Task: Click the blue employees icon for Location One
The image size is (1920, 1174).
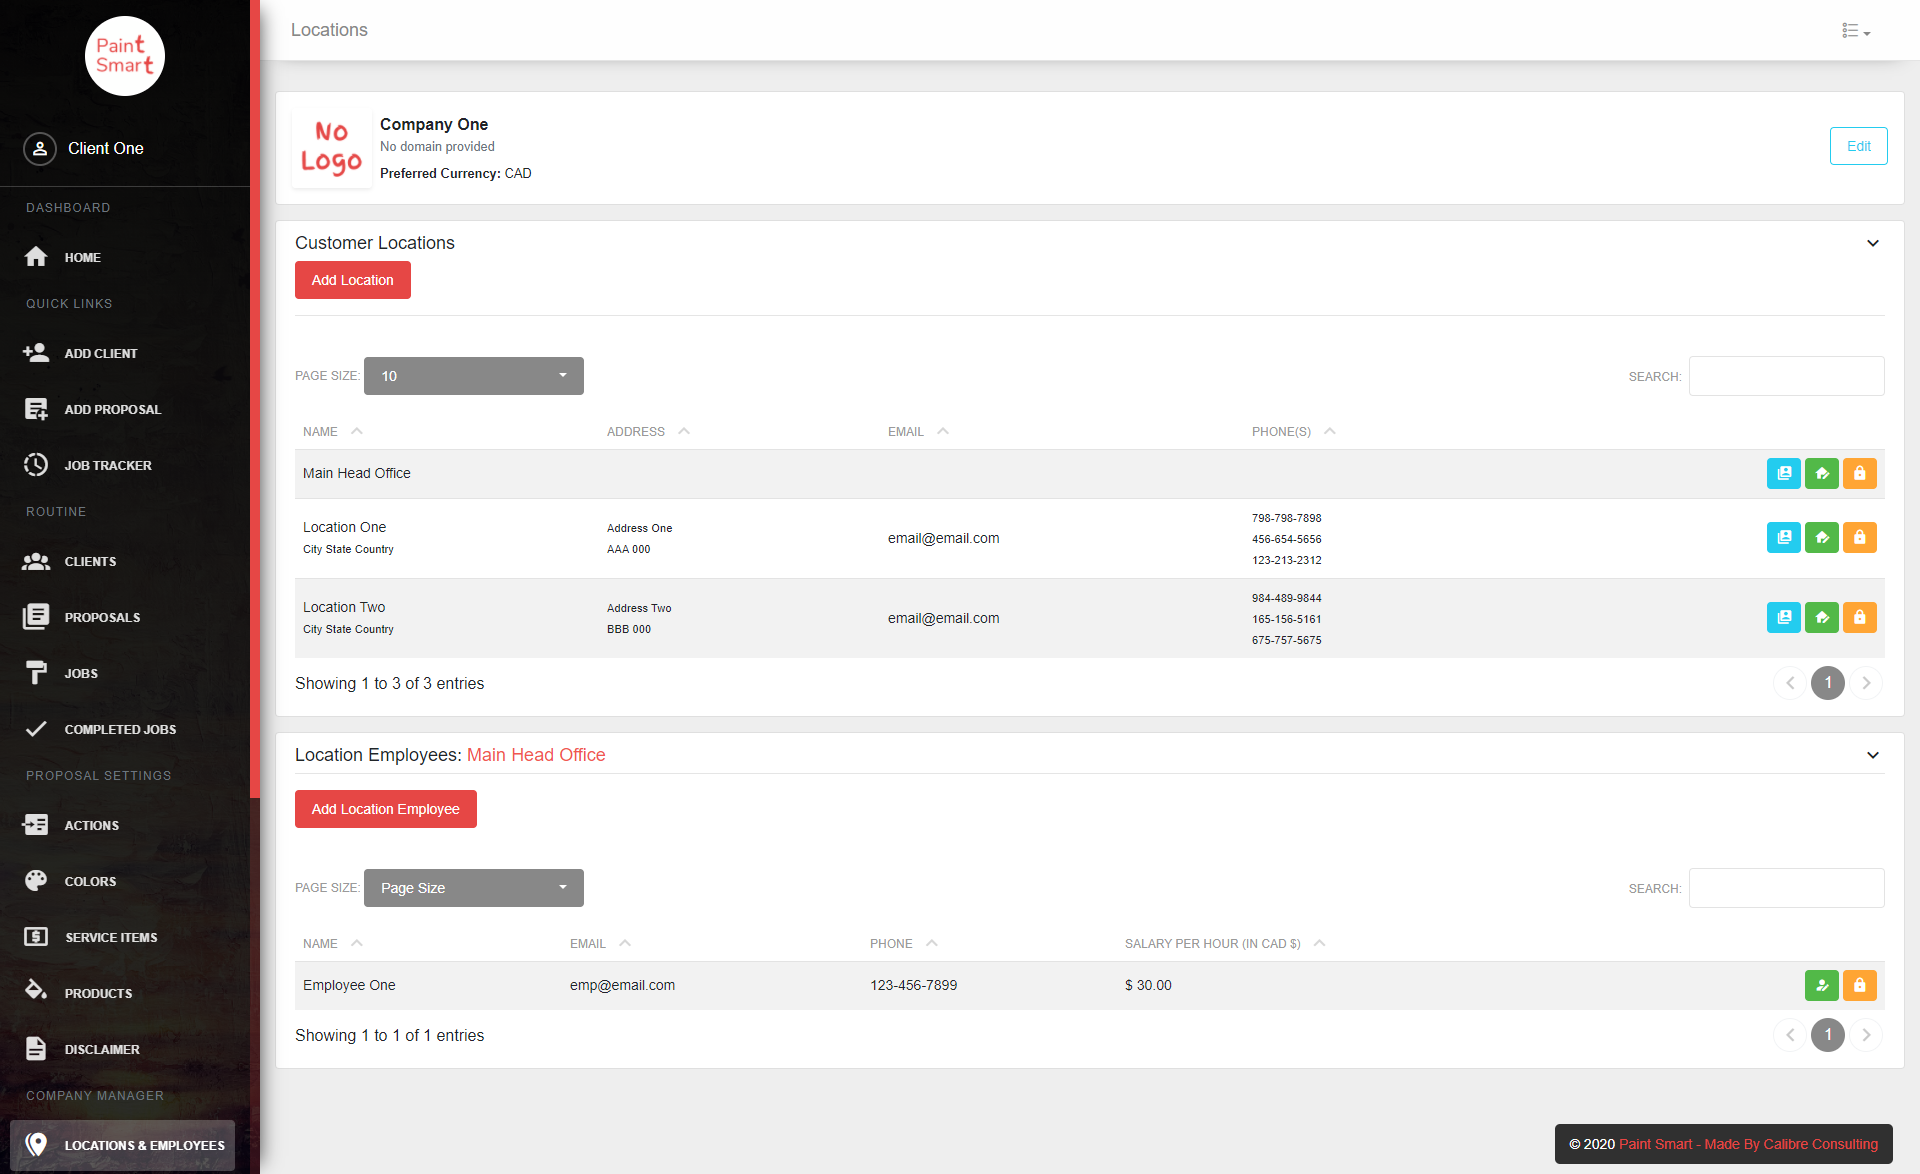Action: (1783, 538)
